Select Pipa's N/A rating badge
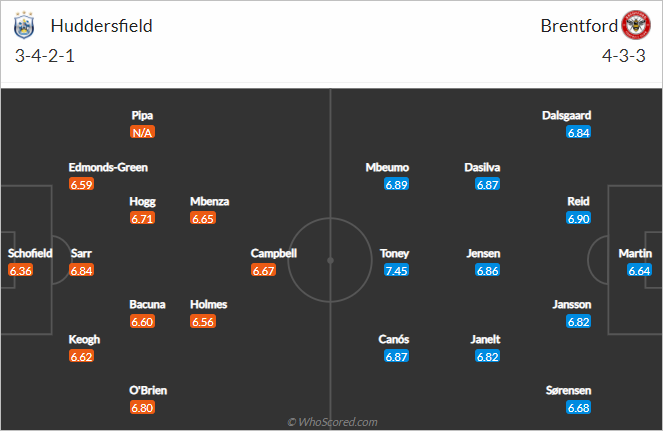The width and height of the screenshot is (663, 431). (x=142, y=132)
